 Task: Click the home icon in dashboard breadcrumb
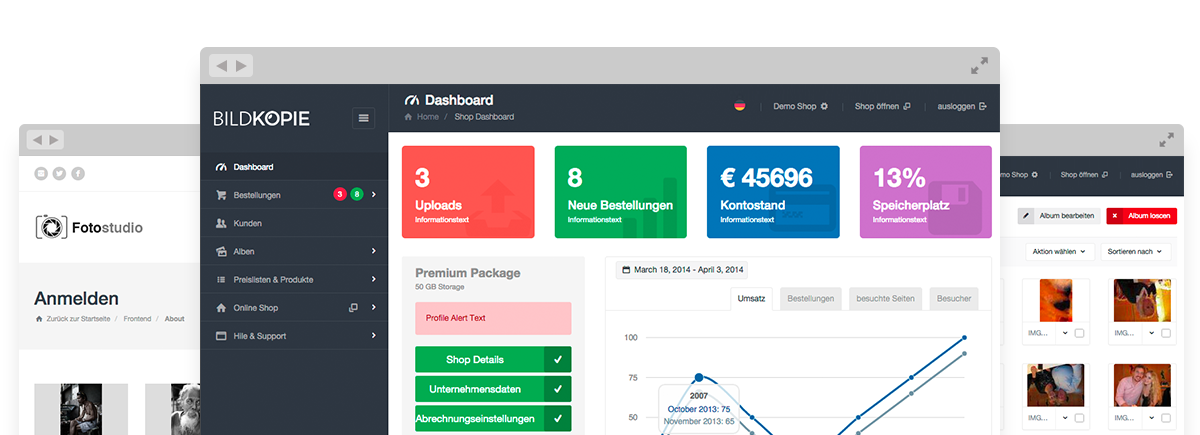click(408, 117)
